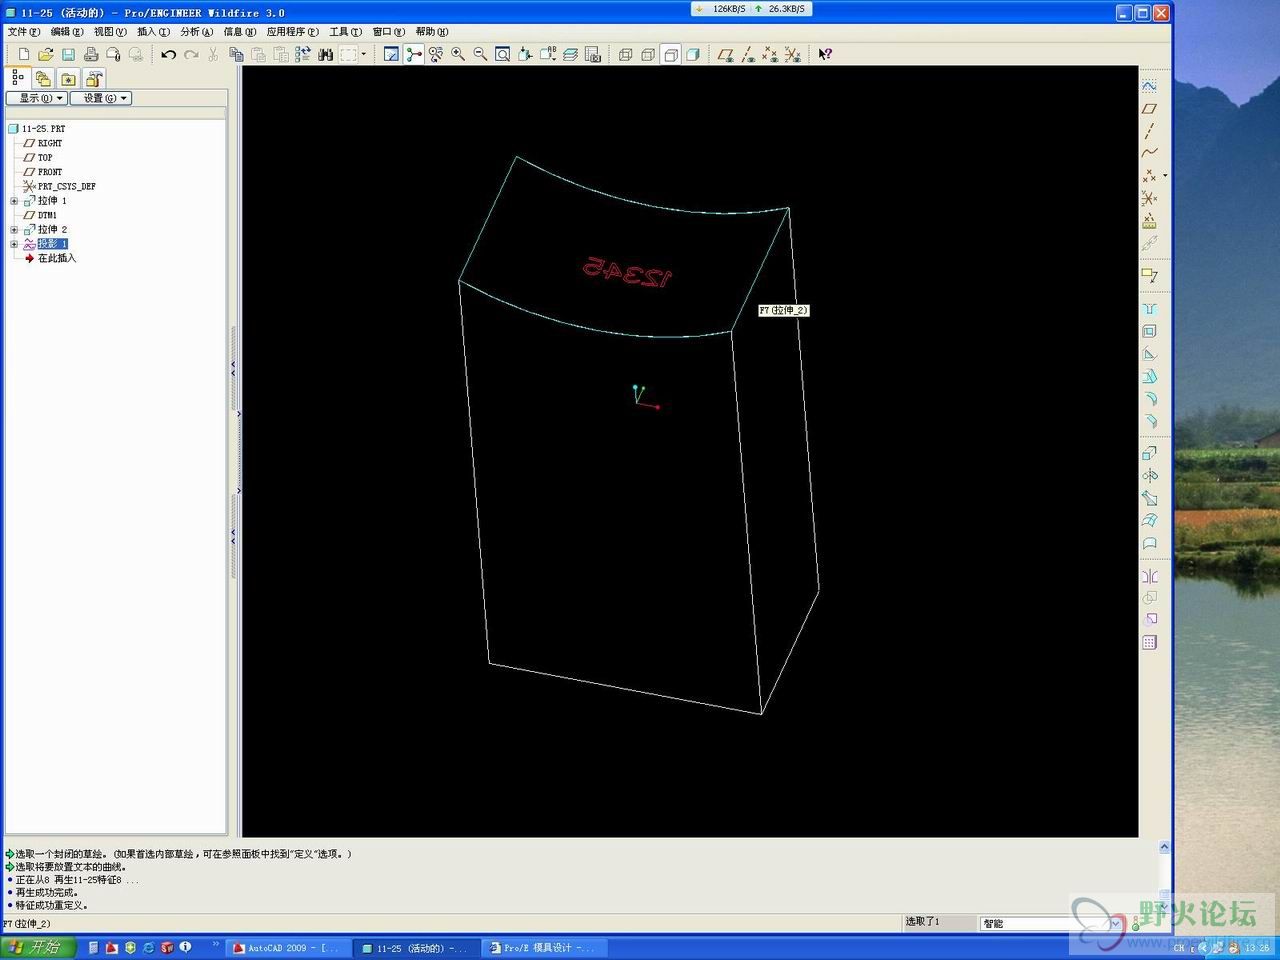This screenshot has height=960, width=1280.
Task: Switch to wireframe display mode
Action: (626, 54)
